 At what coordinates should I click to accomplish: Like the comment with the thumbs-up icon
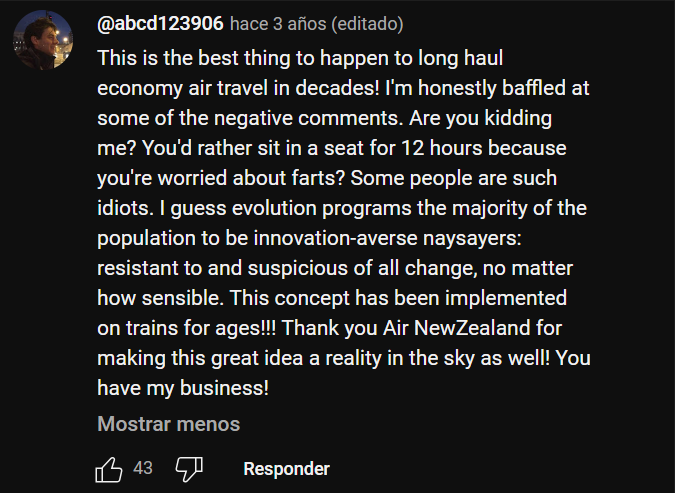click(x=108, y=469)
